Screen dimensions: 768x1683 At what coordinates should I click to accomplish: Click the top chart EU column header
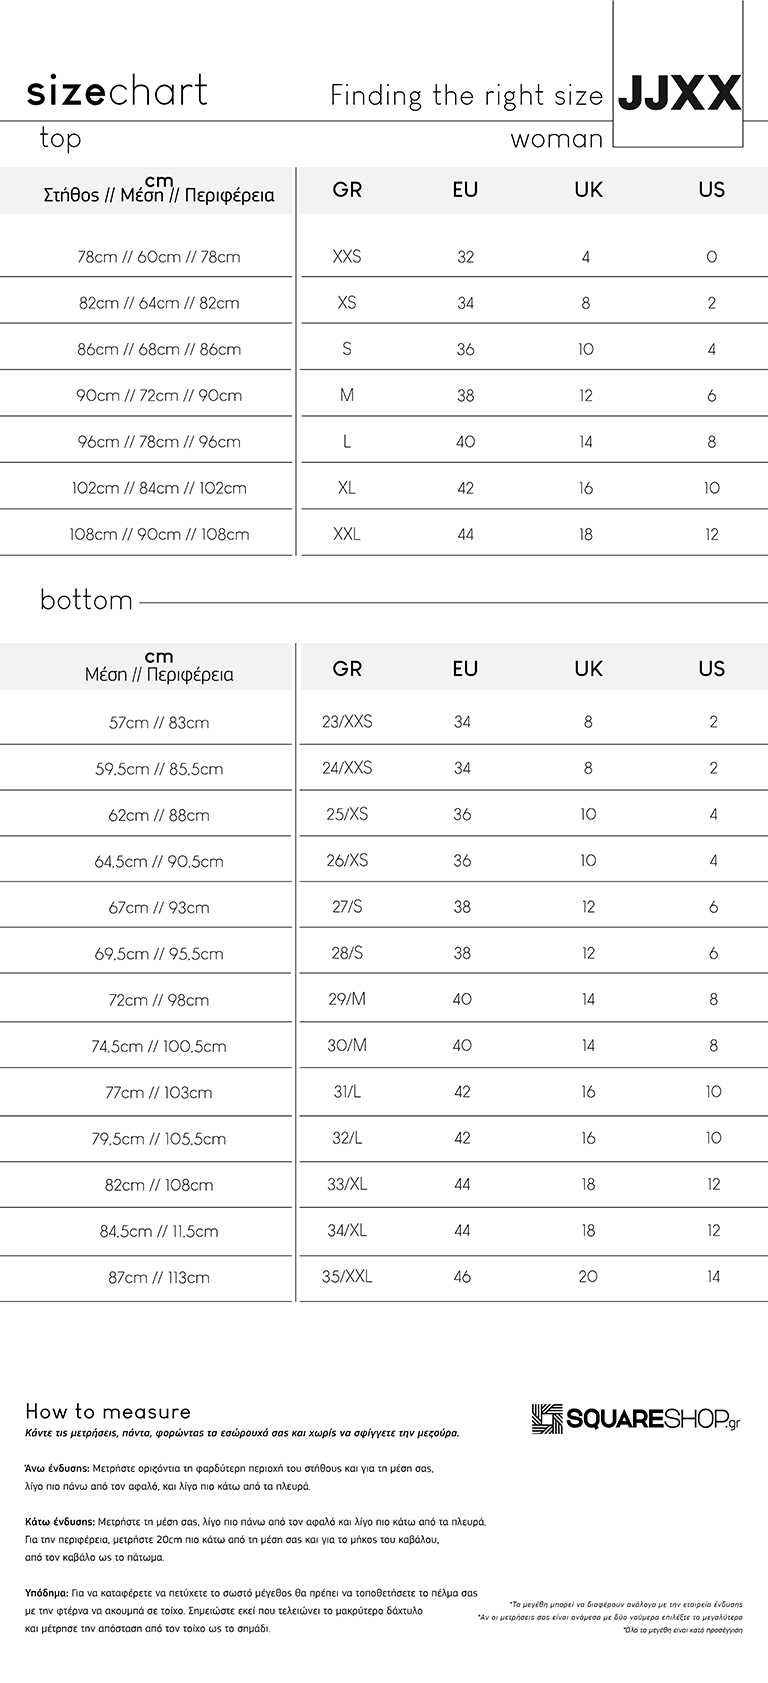click(x=465, y=190)
